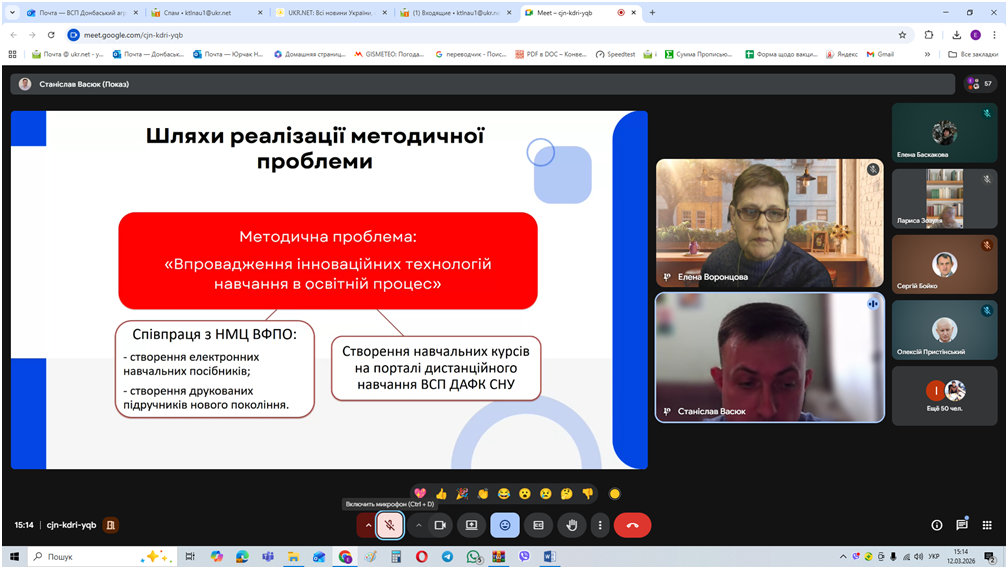
Task: Toggle closed captions button
Action: [538, 525]
